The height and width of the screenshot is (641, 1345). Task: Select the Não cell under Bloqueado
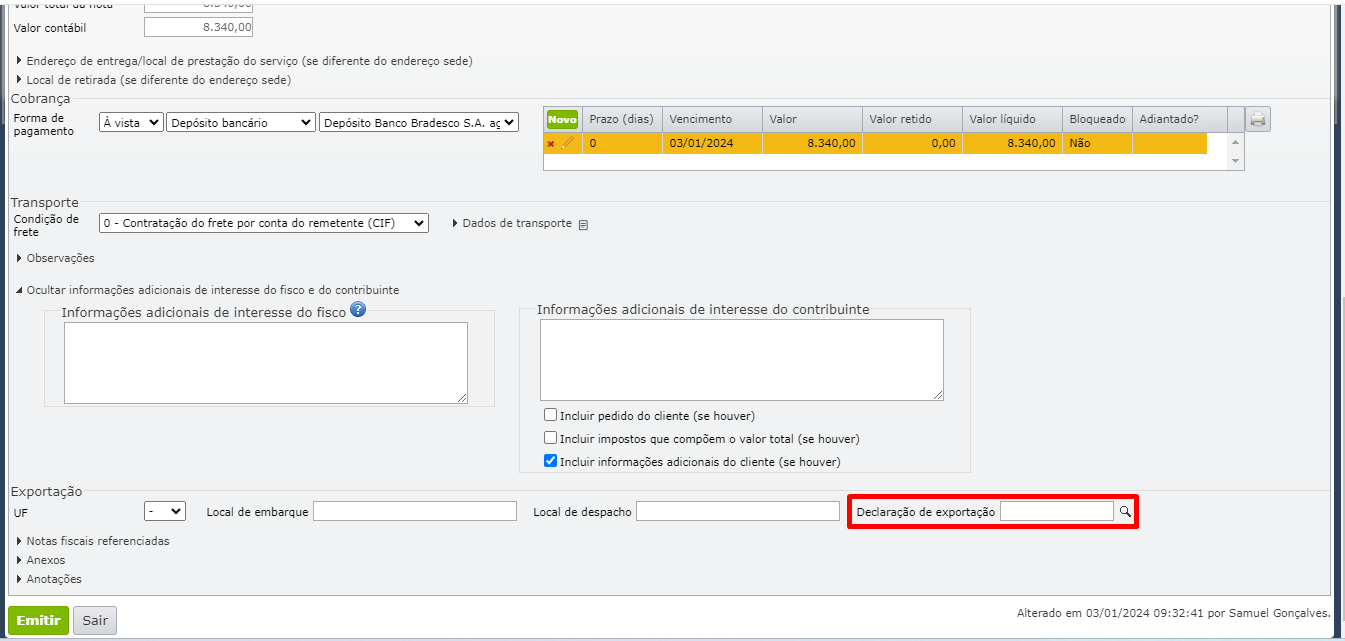pyautogui.click(x=1097, y=143)
